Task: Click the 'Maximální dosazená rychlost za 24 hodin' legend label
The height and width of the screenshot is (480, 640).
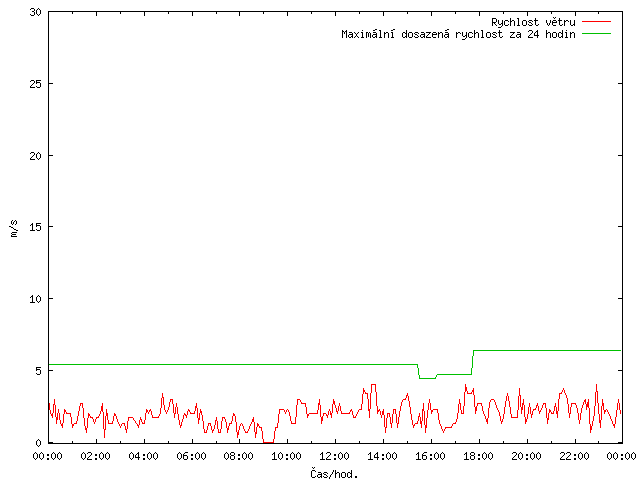Action: point(458,34)
